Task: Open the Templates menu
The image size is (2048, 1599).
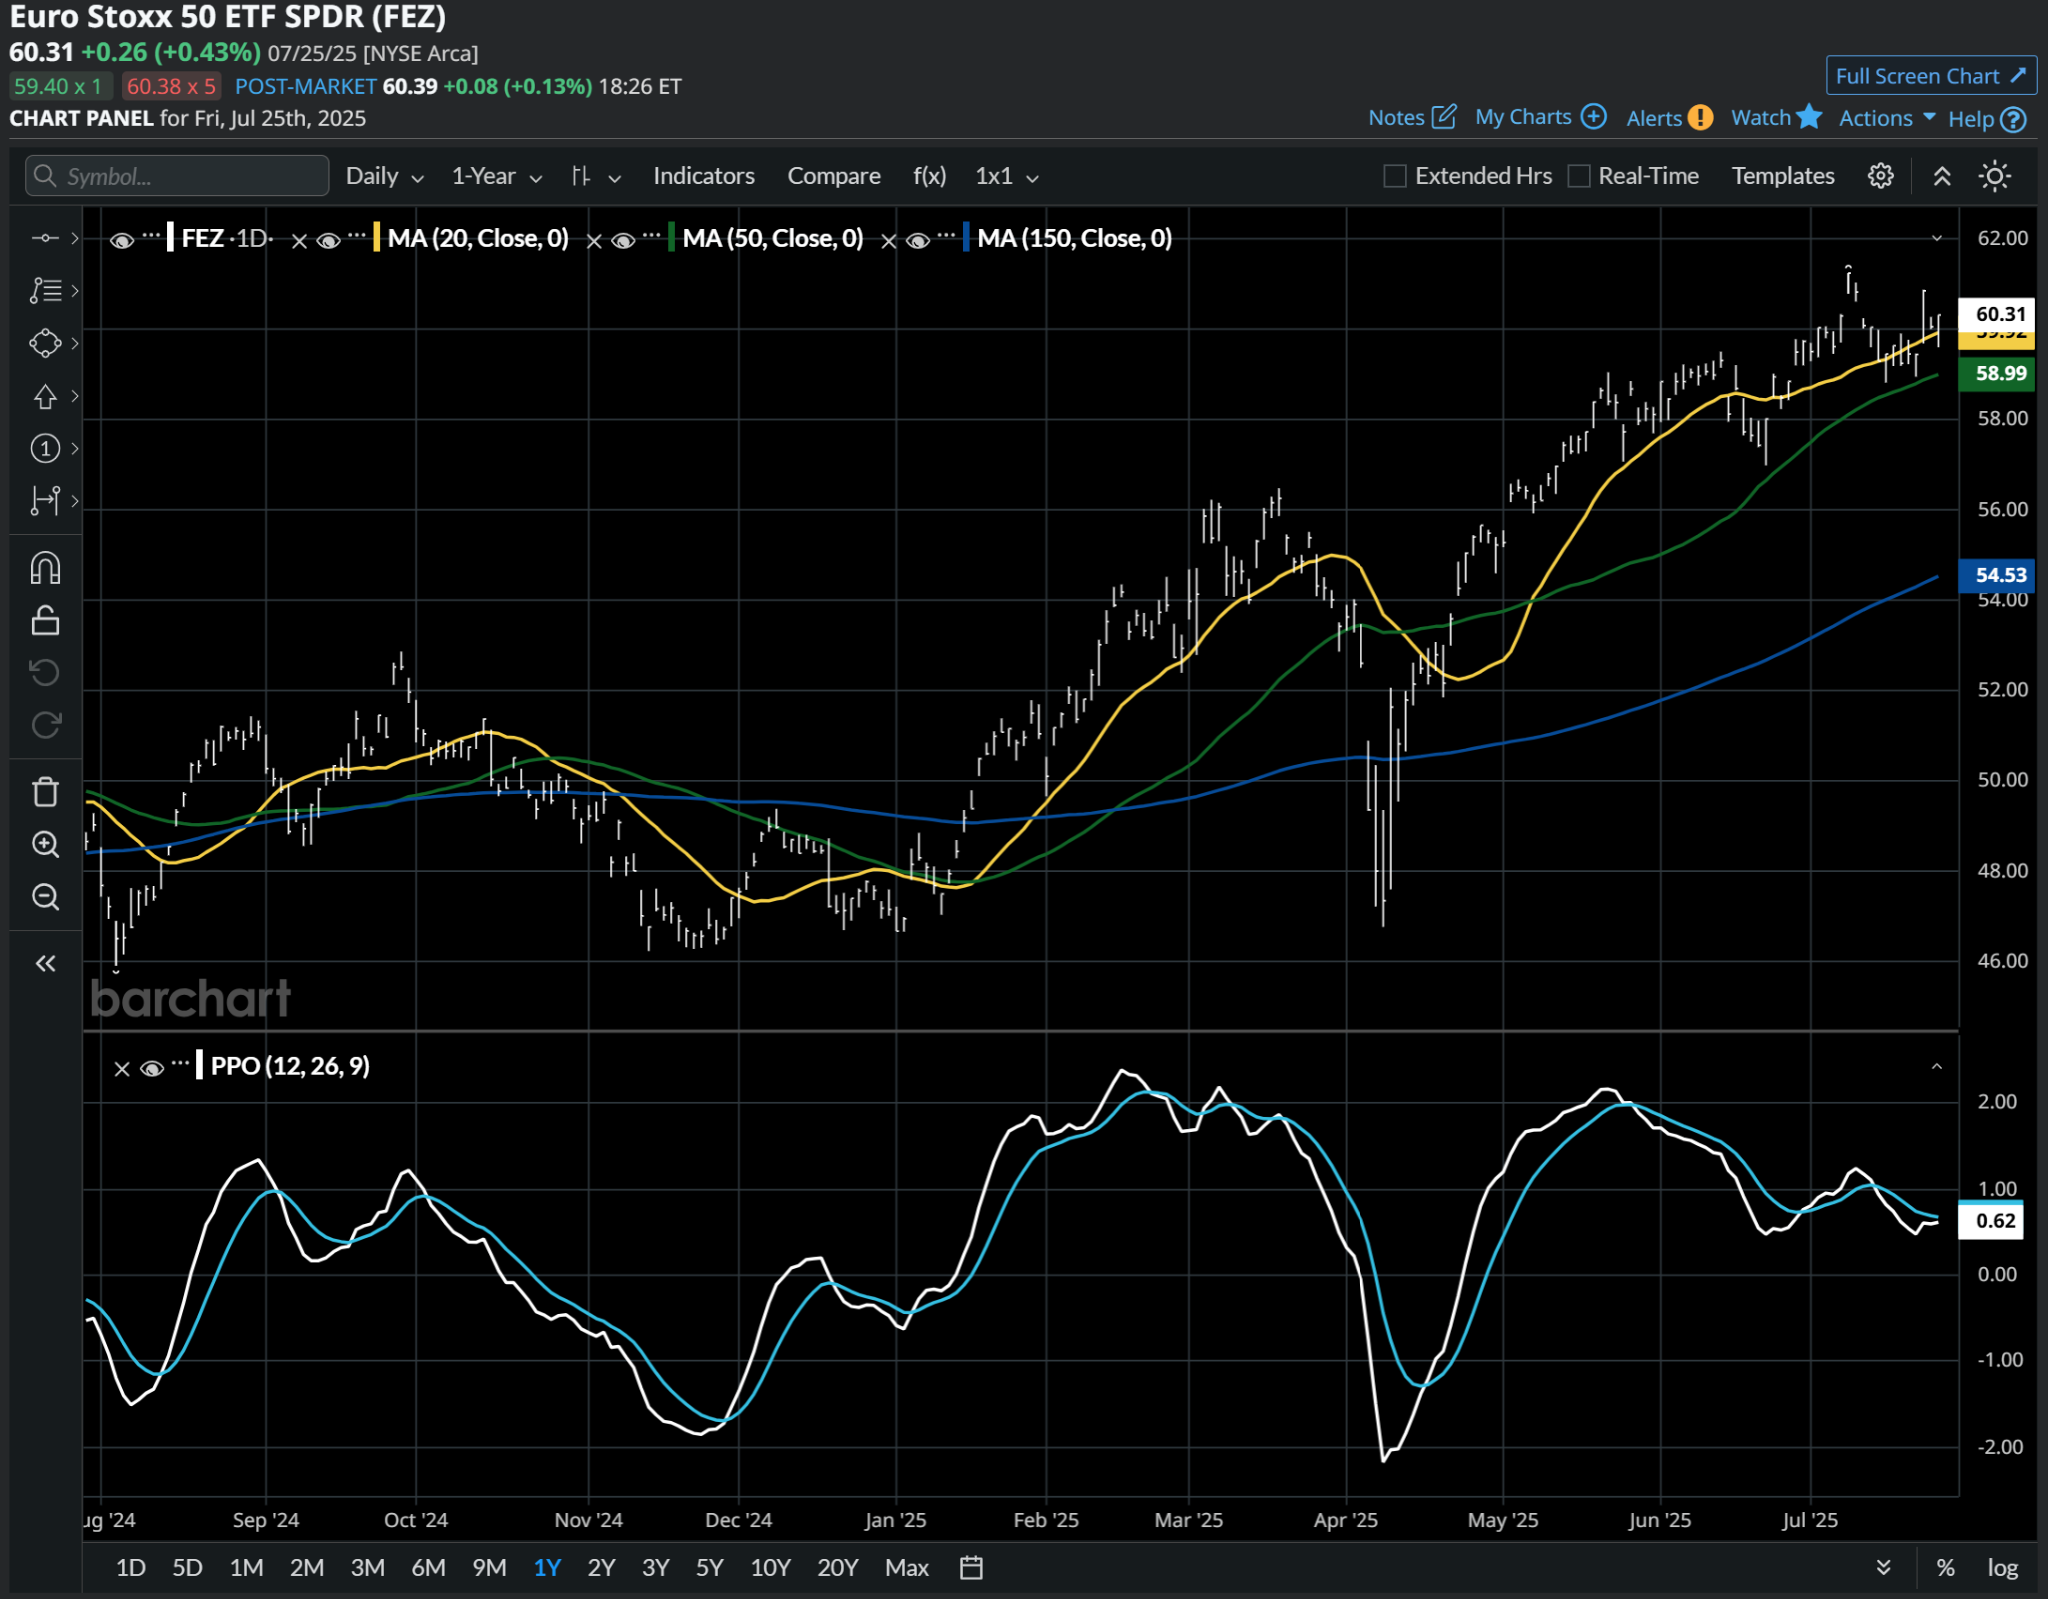Action: pyautogui.click(x=1782, y=176)
